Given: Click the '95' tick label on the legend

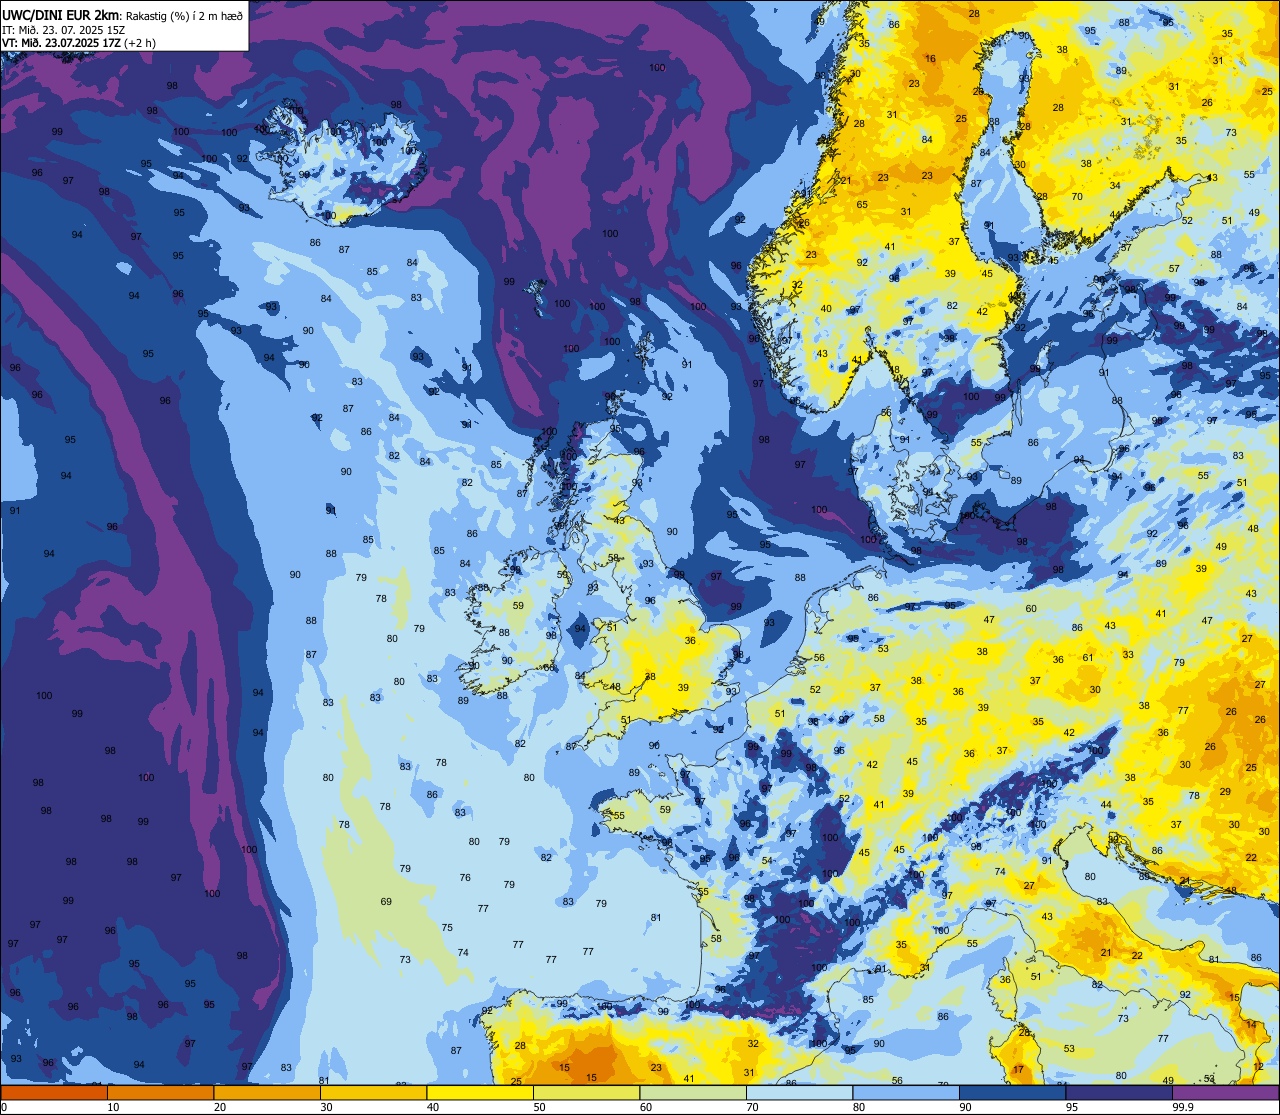Looking at the screenshot, I should 1072,1107.
